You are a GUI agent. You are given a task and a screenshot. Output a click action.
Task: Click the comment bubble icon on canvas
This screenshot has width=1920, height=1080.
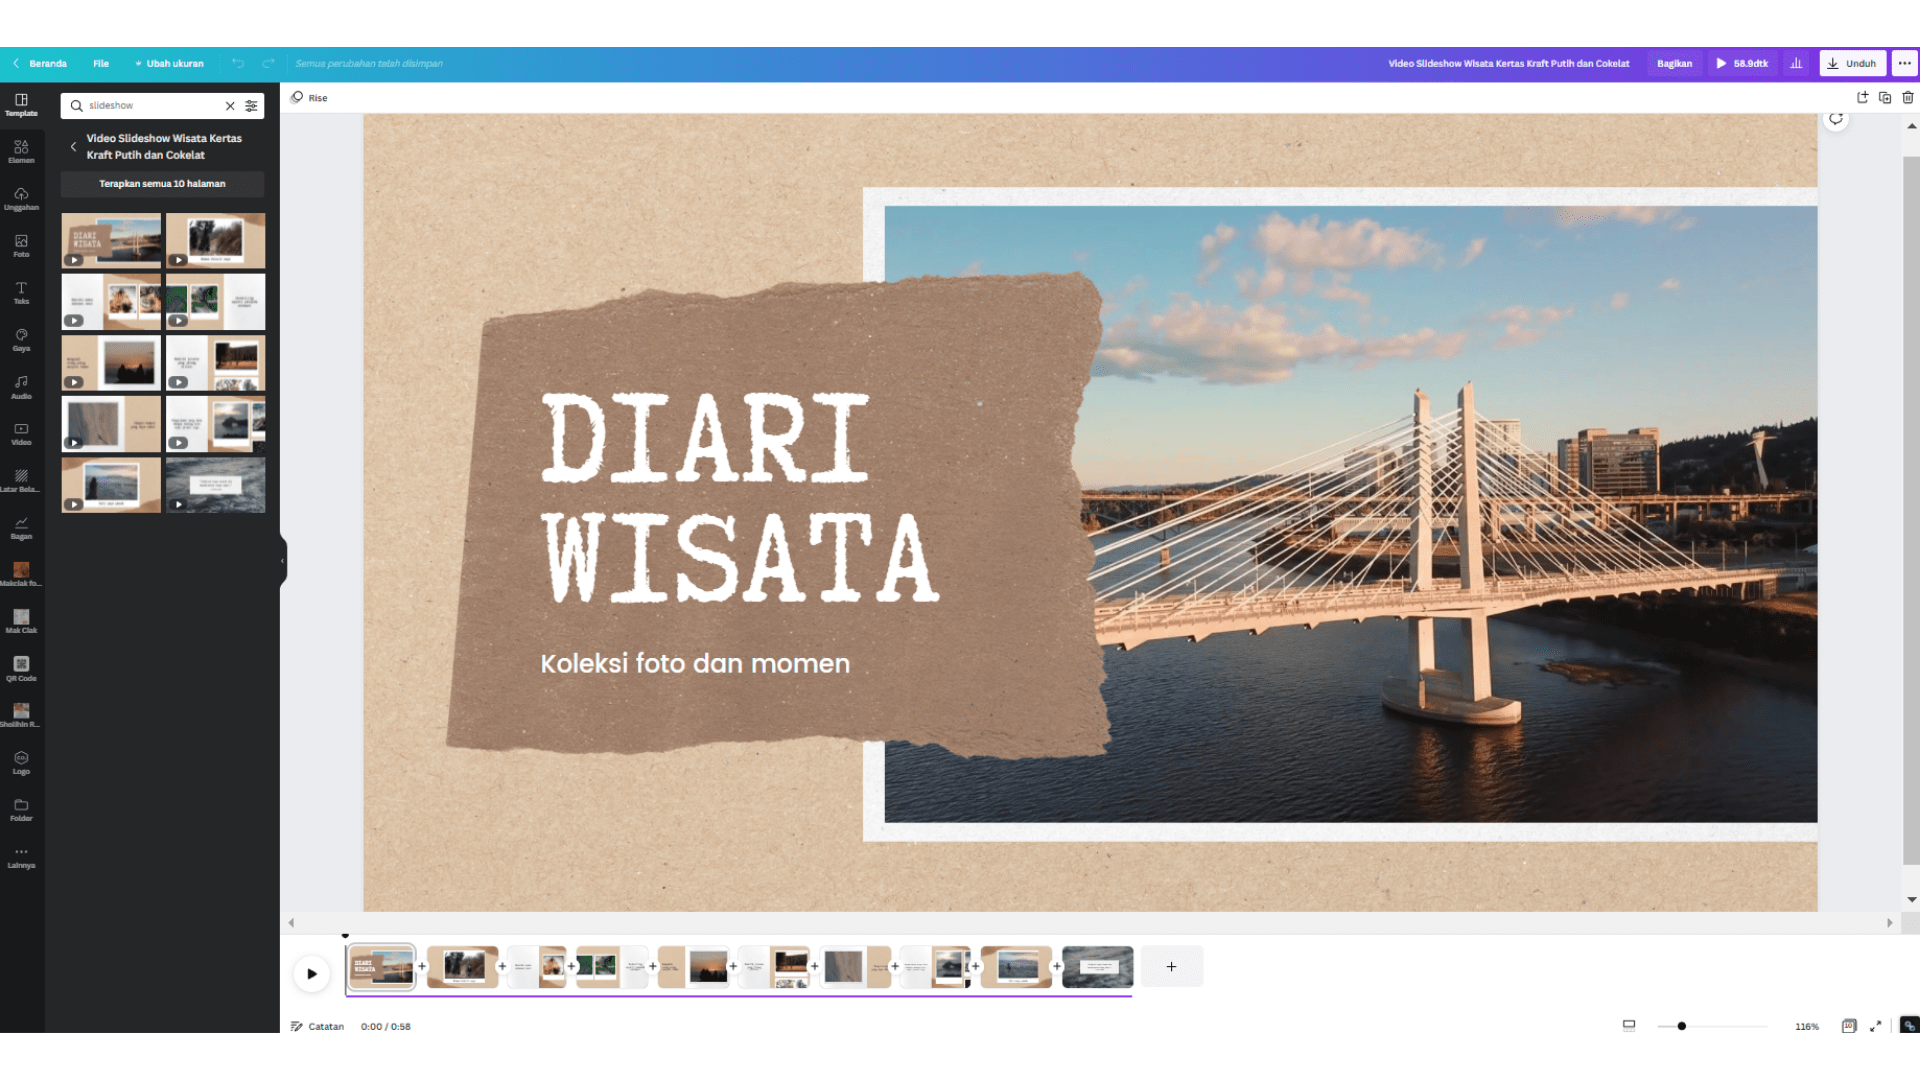point(1836,119)
